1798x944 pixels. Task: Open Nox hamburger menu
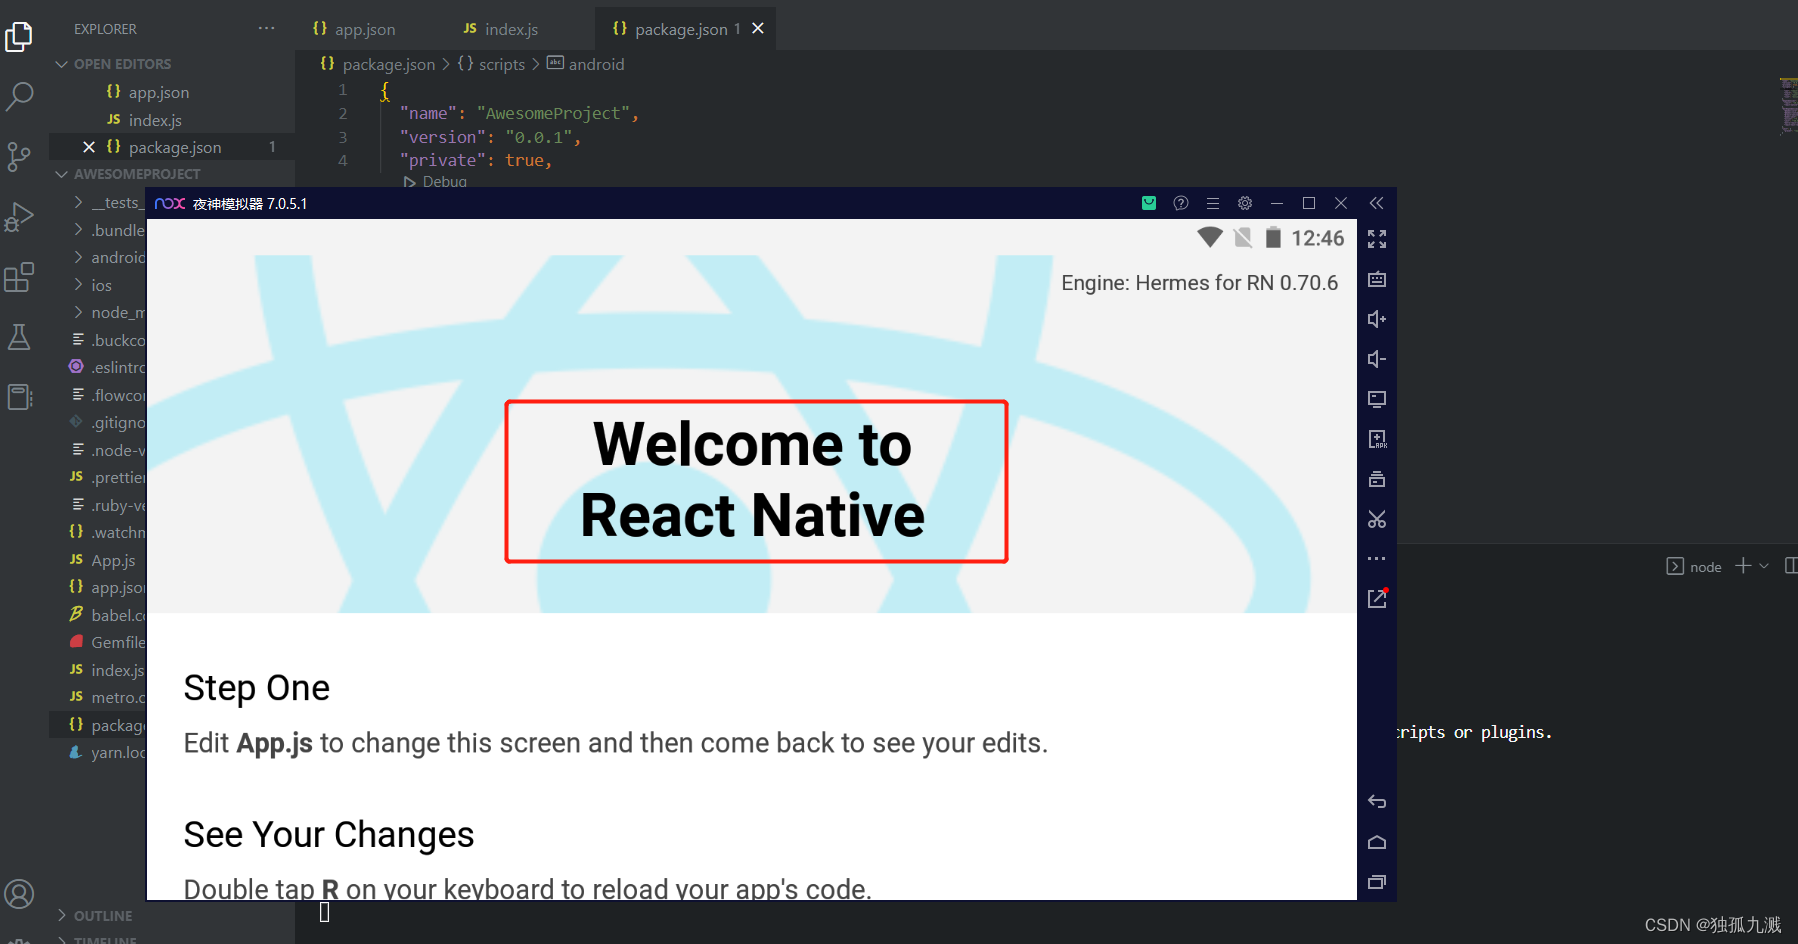(x=1213, y=203)
